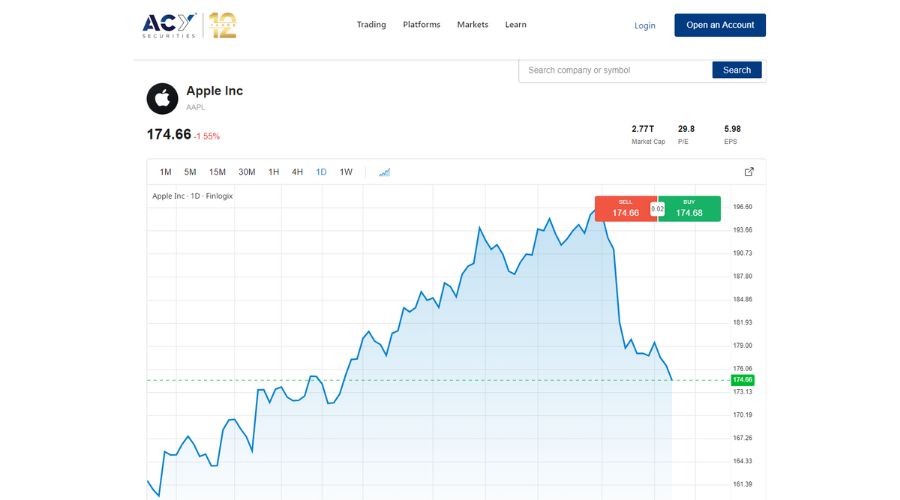
Task: Switch chart to 1H interval
Action: [273, 172]
